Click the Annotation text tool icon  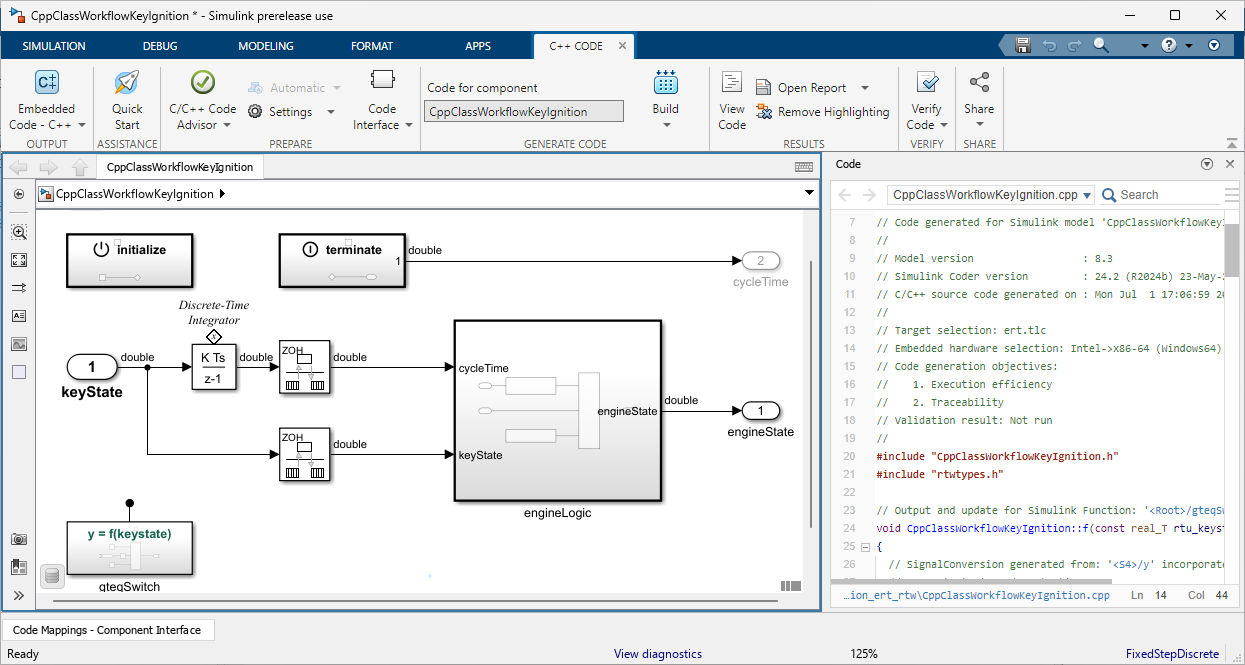(19, 316)
